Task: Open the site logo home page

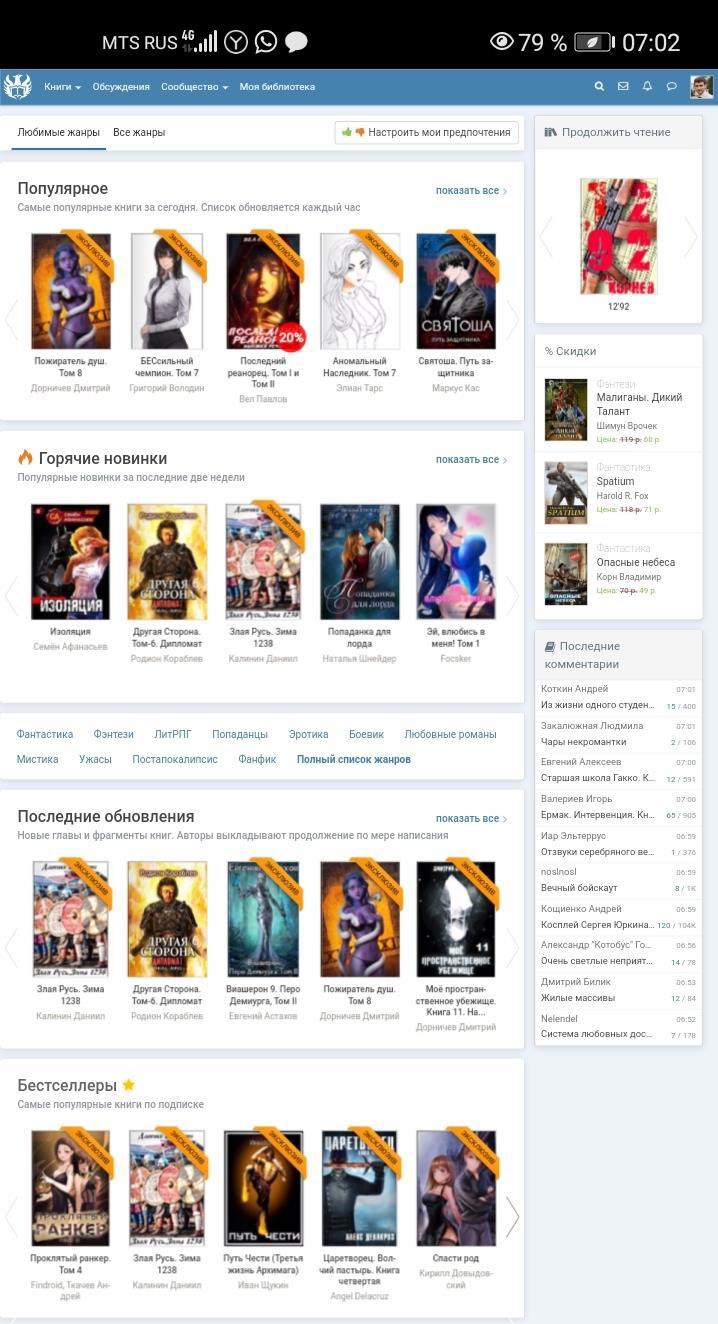Action: point(17,87)
